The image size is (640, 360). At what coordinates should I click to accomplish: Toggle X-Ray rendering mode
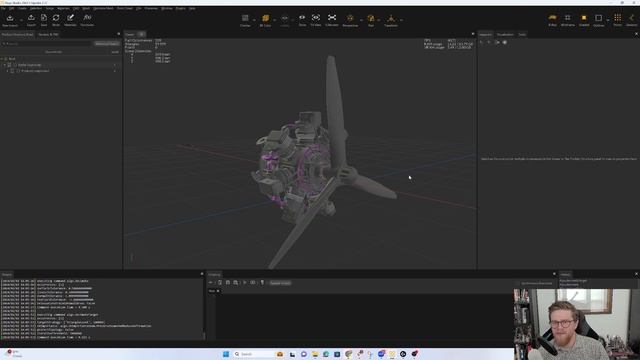tap(552, 19)
